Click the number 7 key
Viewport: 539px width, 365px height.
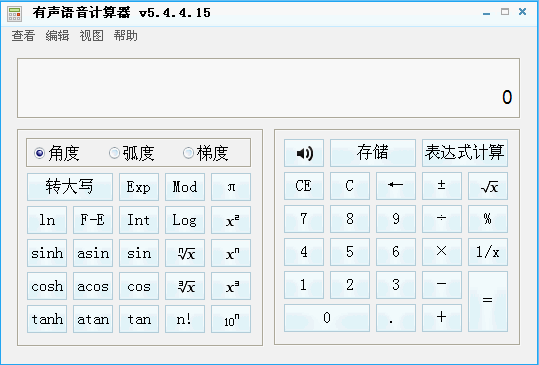pyautogui.click(x=304, y=219)
